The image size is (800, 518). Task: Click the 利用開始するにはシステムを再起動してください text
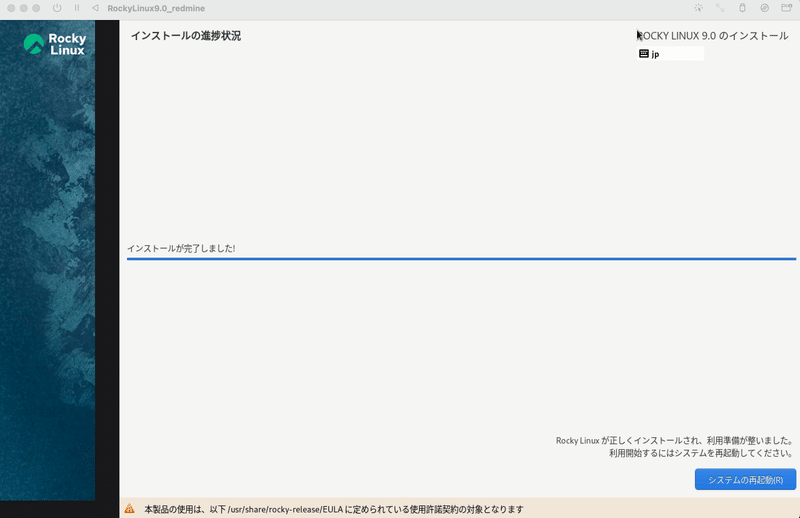tap(701, 453)
